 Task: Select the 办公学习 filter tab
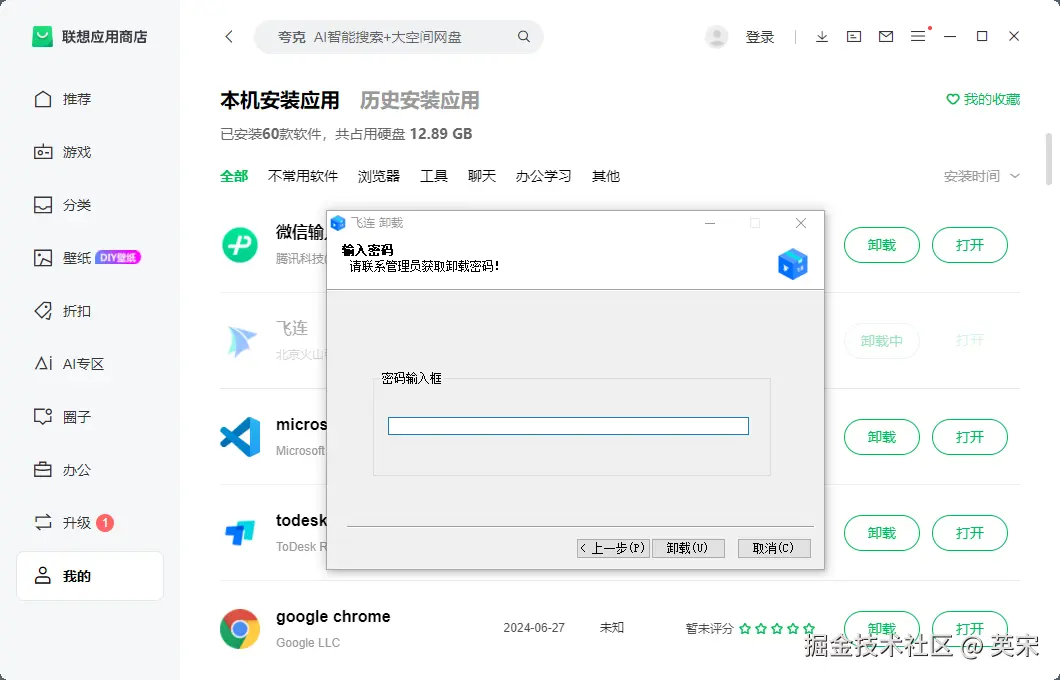[544, 176]
